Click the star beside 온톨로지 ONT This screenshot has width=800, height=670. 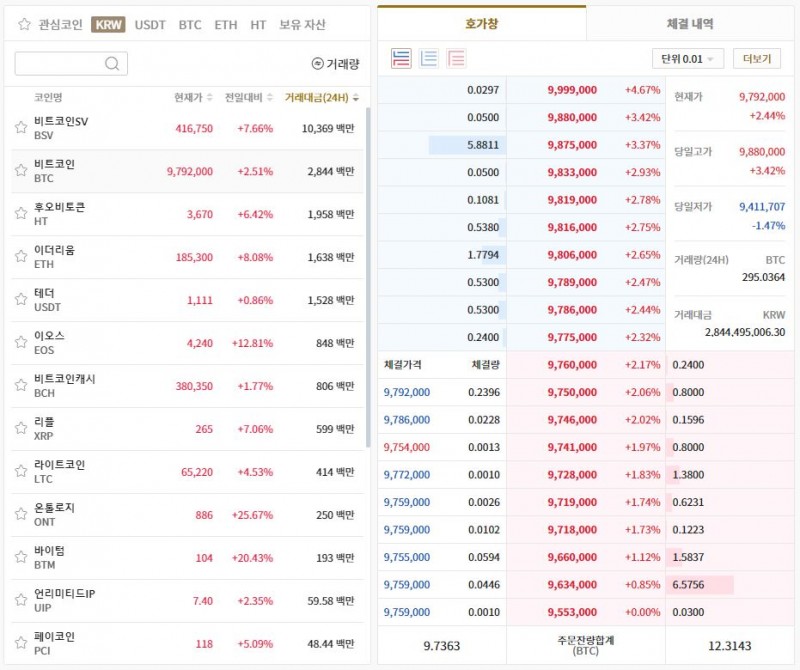click(21, 515)
